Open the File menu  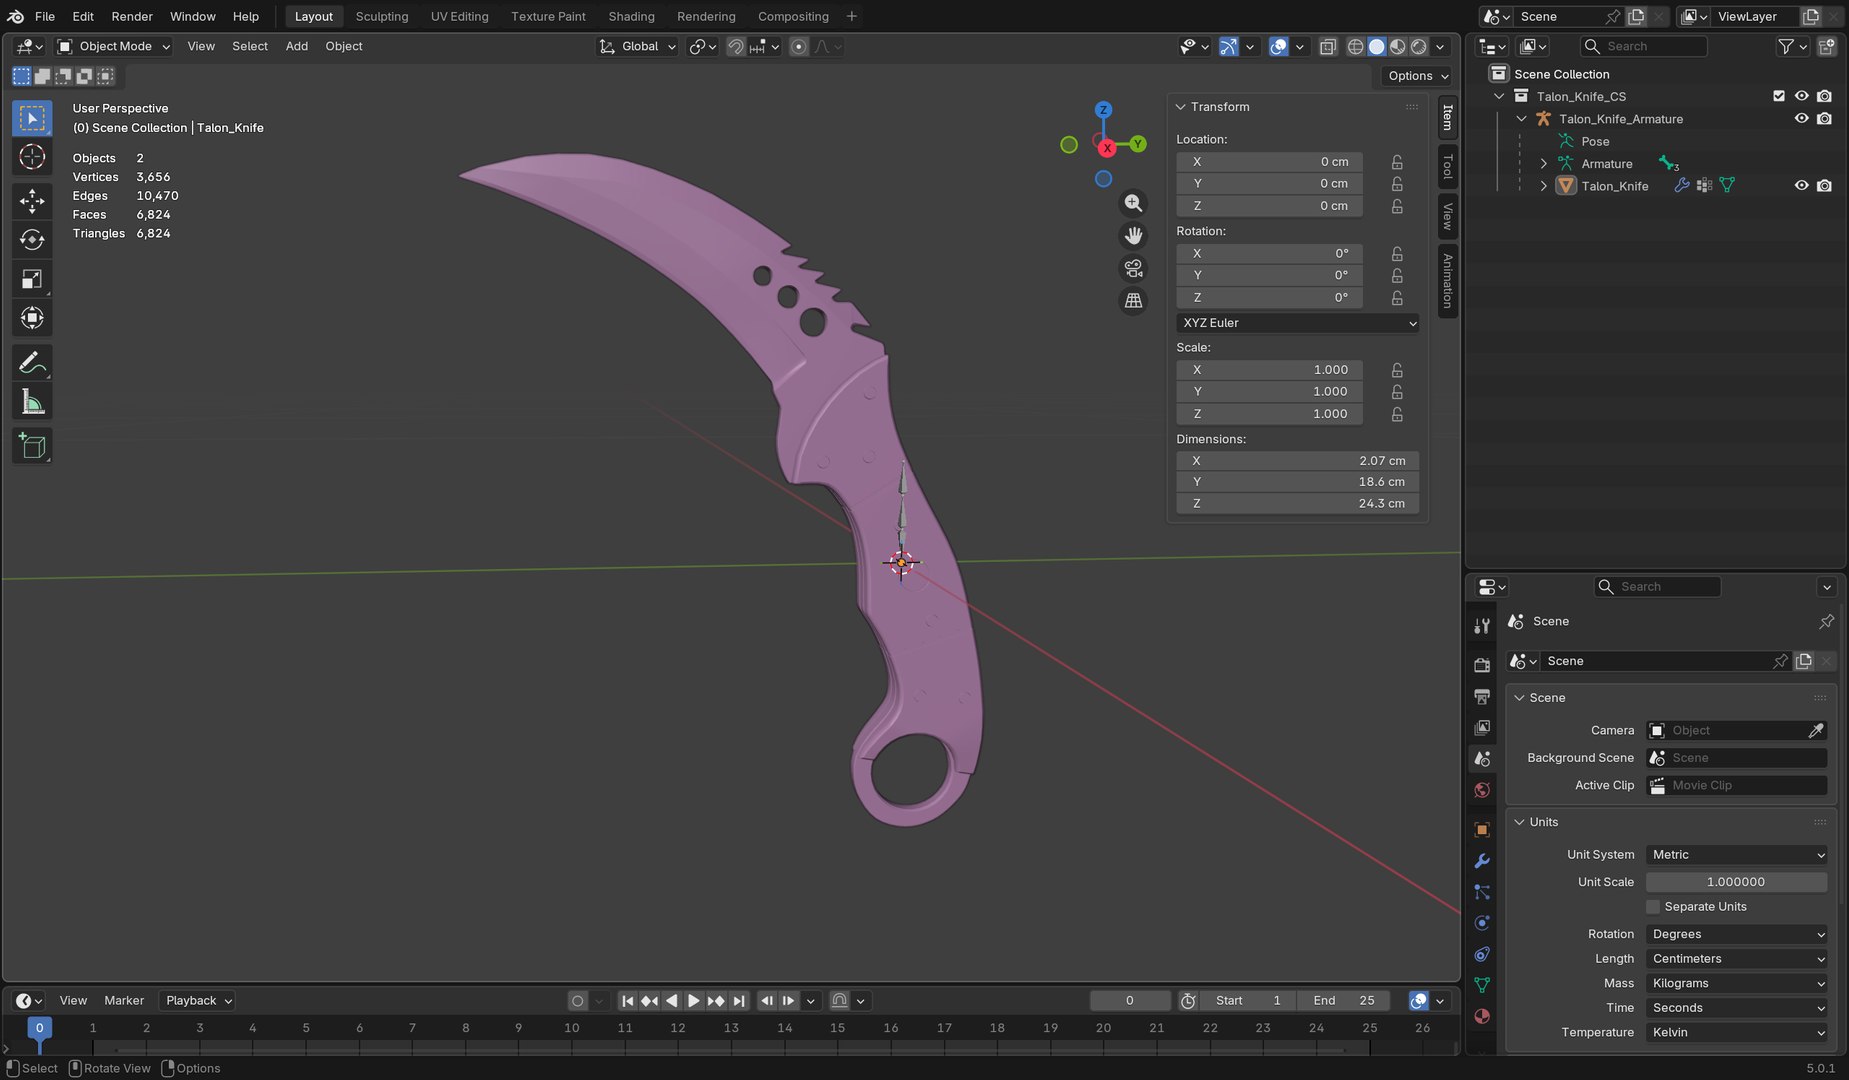tap(45, 16)
